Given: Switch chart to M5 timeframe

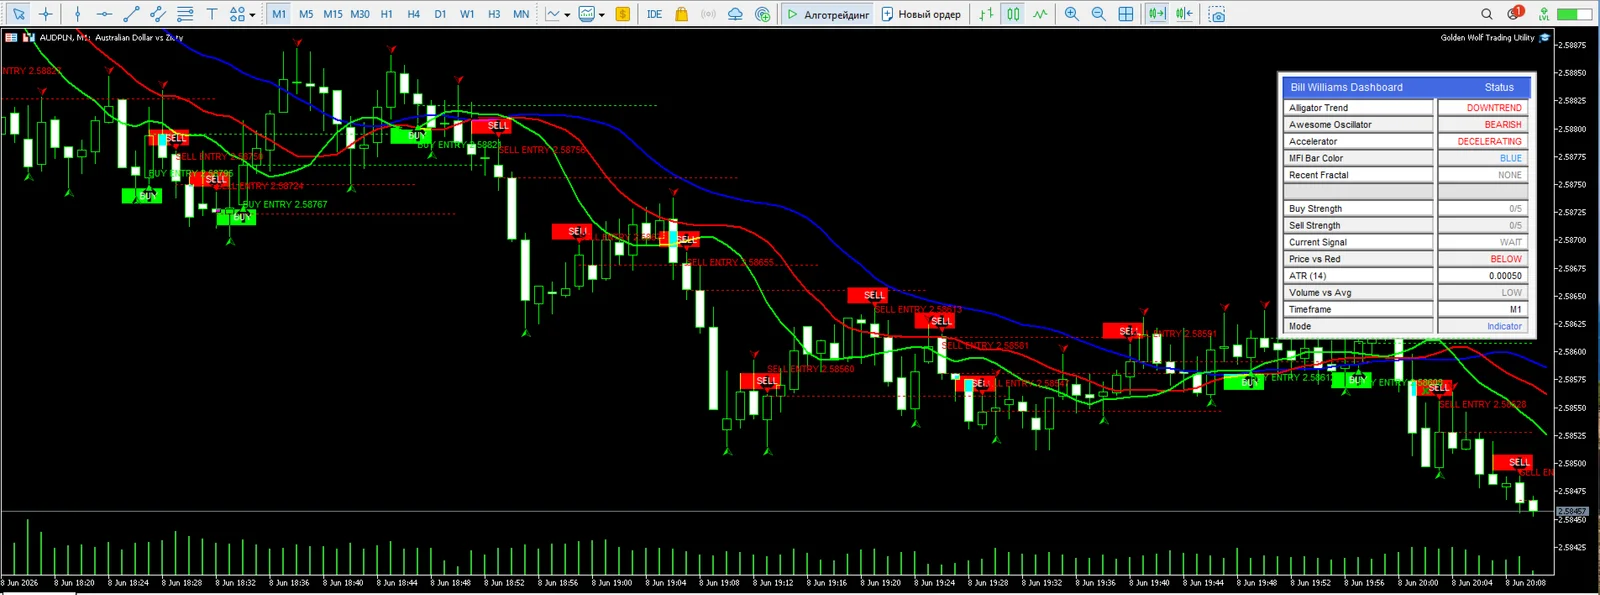Looking at the screenshot, I should pos(306,14).
